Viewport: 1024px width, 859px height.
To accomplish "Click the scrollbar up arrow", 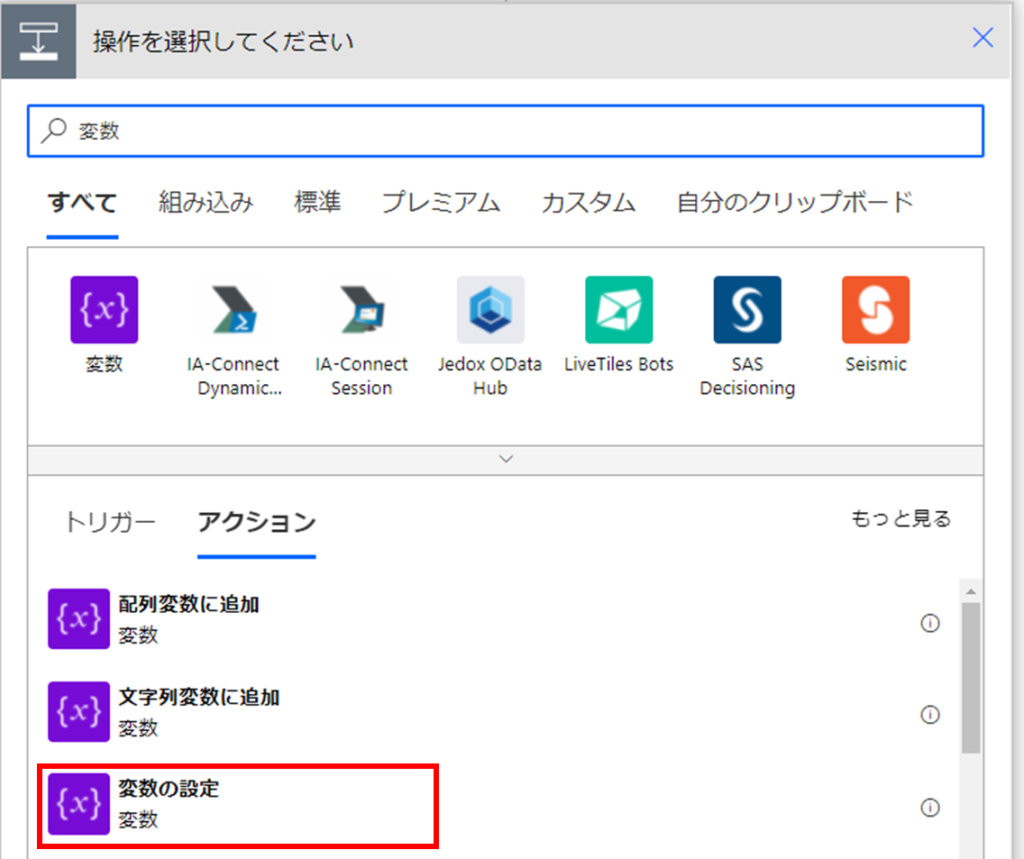I will pos(971,591).
